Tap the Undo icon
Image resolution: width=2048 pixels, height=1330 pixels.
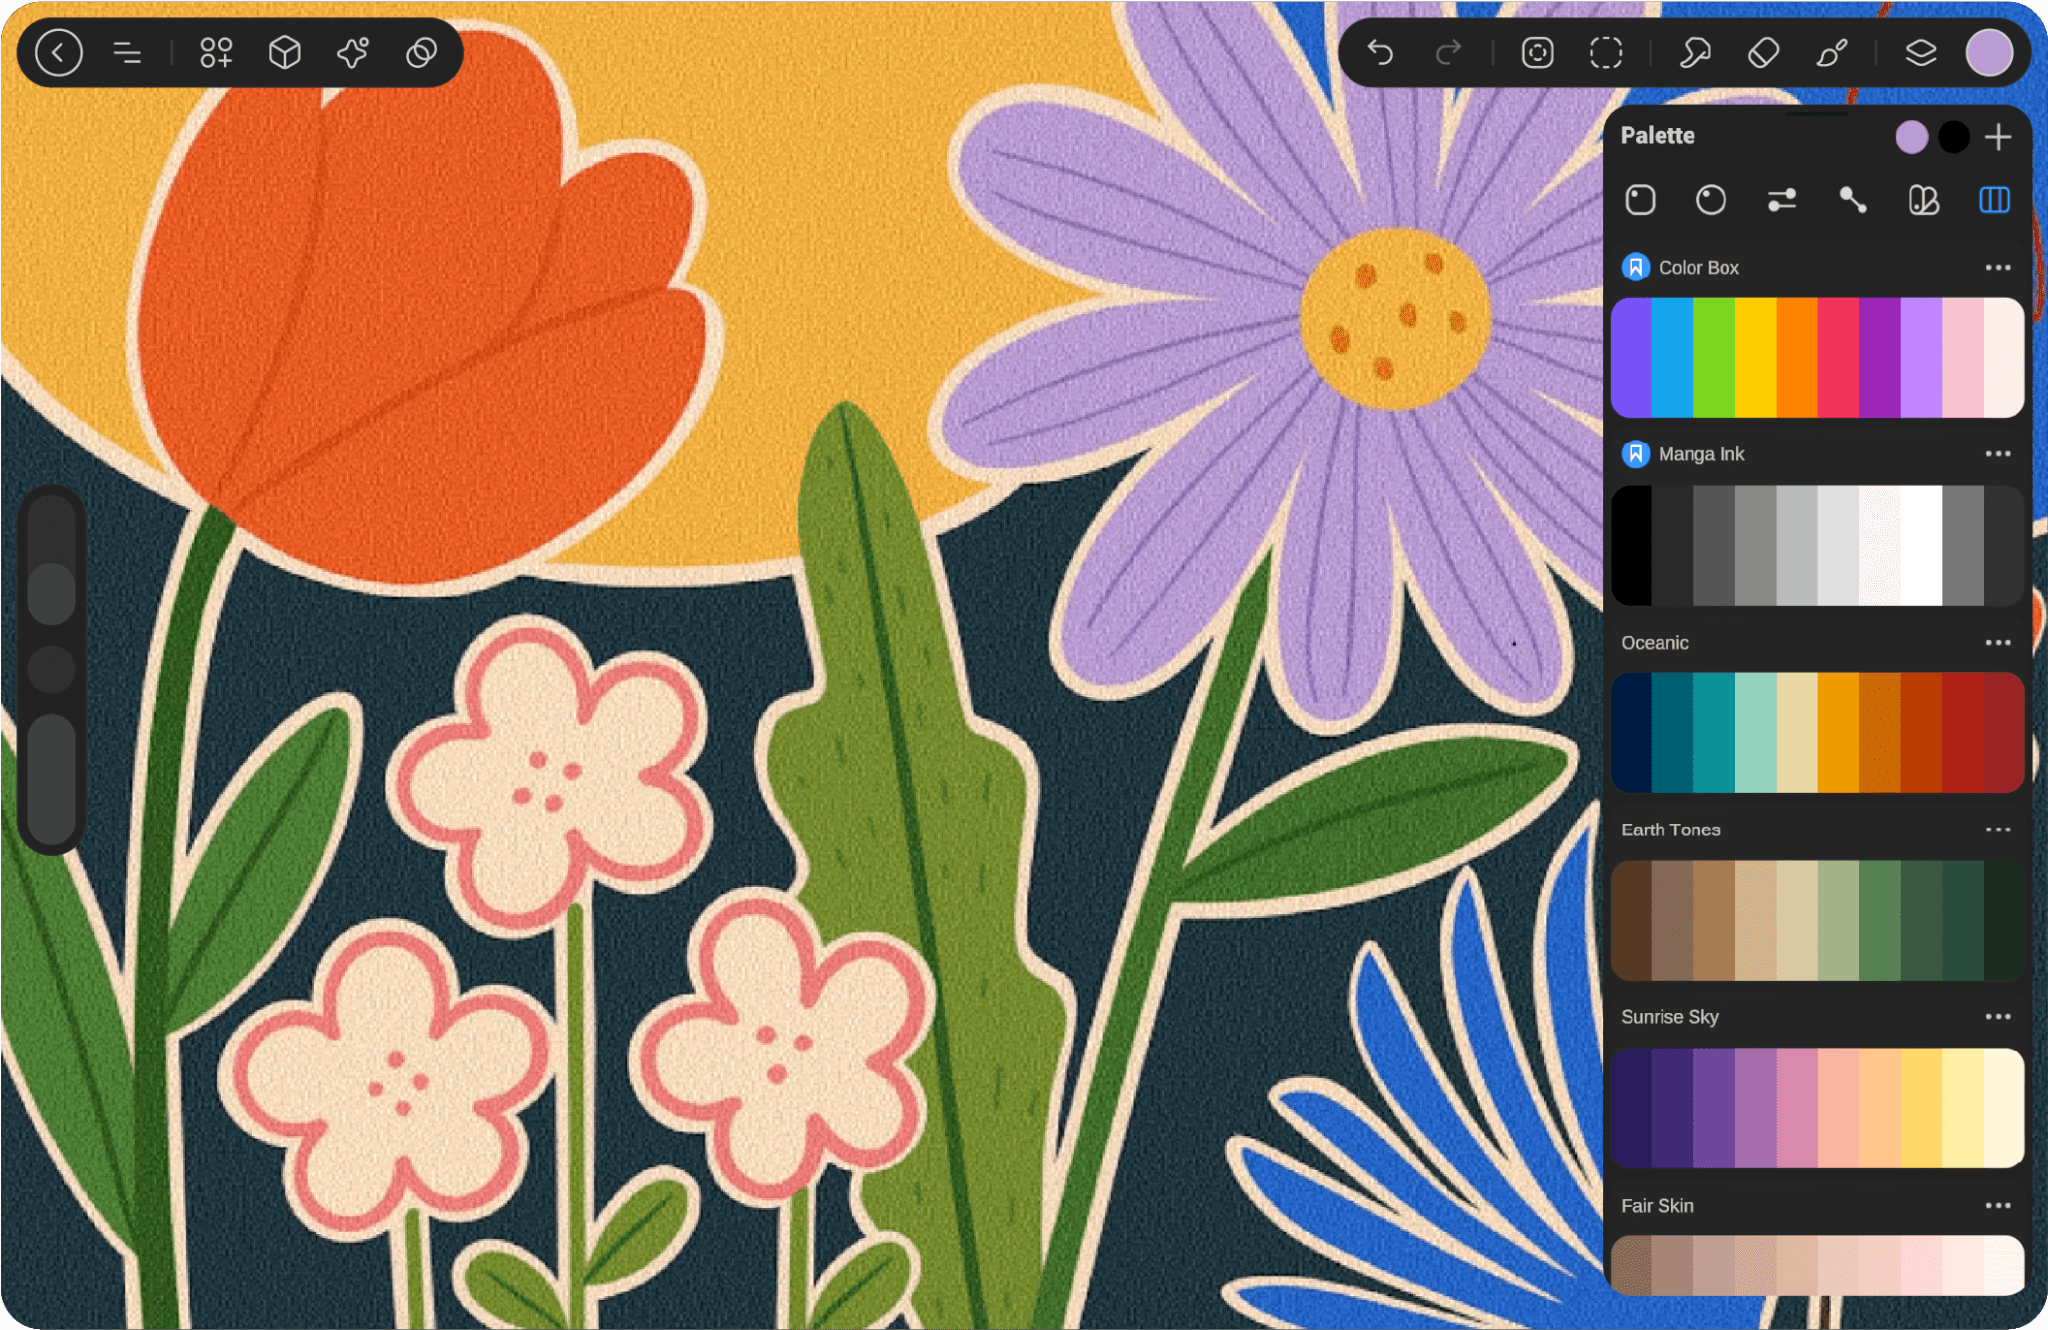point(1380,52)
